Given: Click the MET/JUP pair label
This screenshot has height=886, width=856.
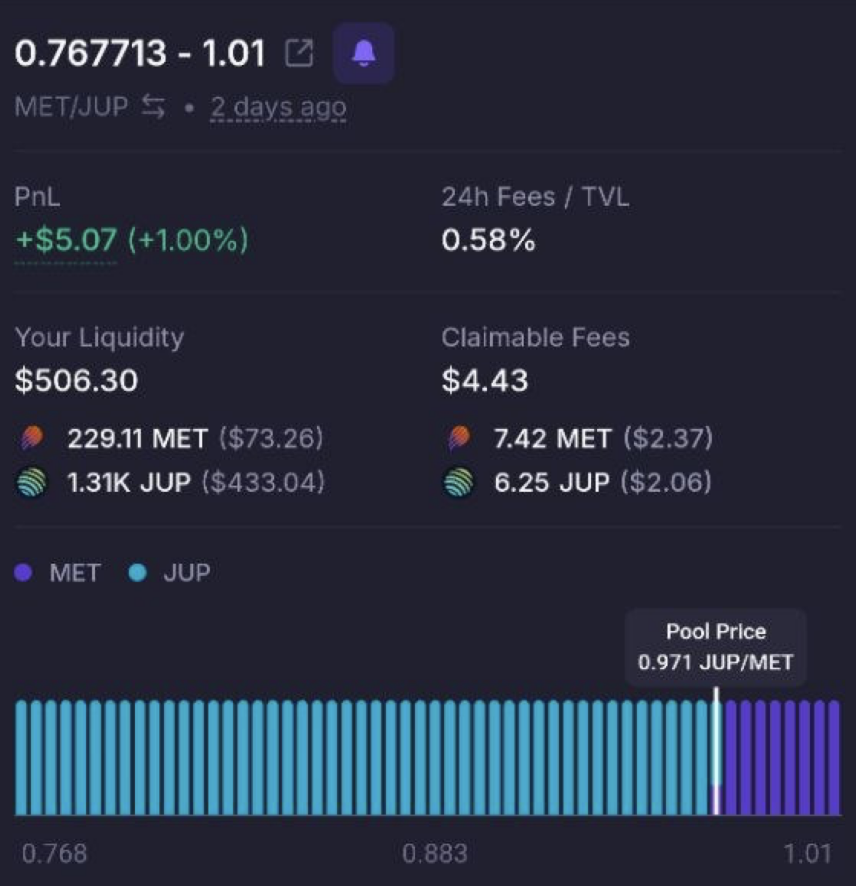Looking at the screenshot, I should click(x=71, y=106).
